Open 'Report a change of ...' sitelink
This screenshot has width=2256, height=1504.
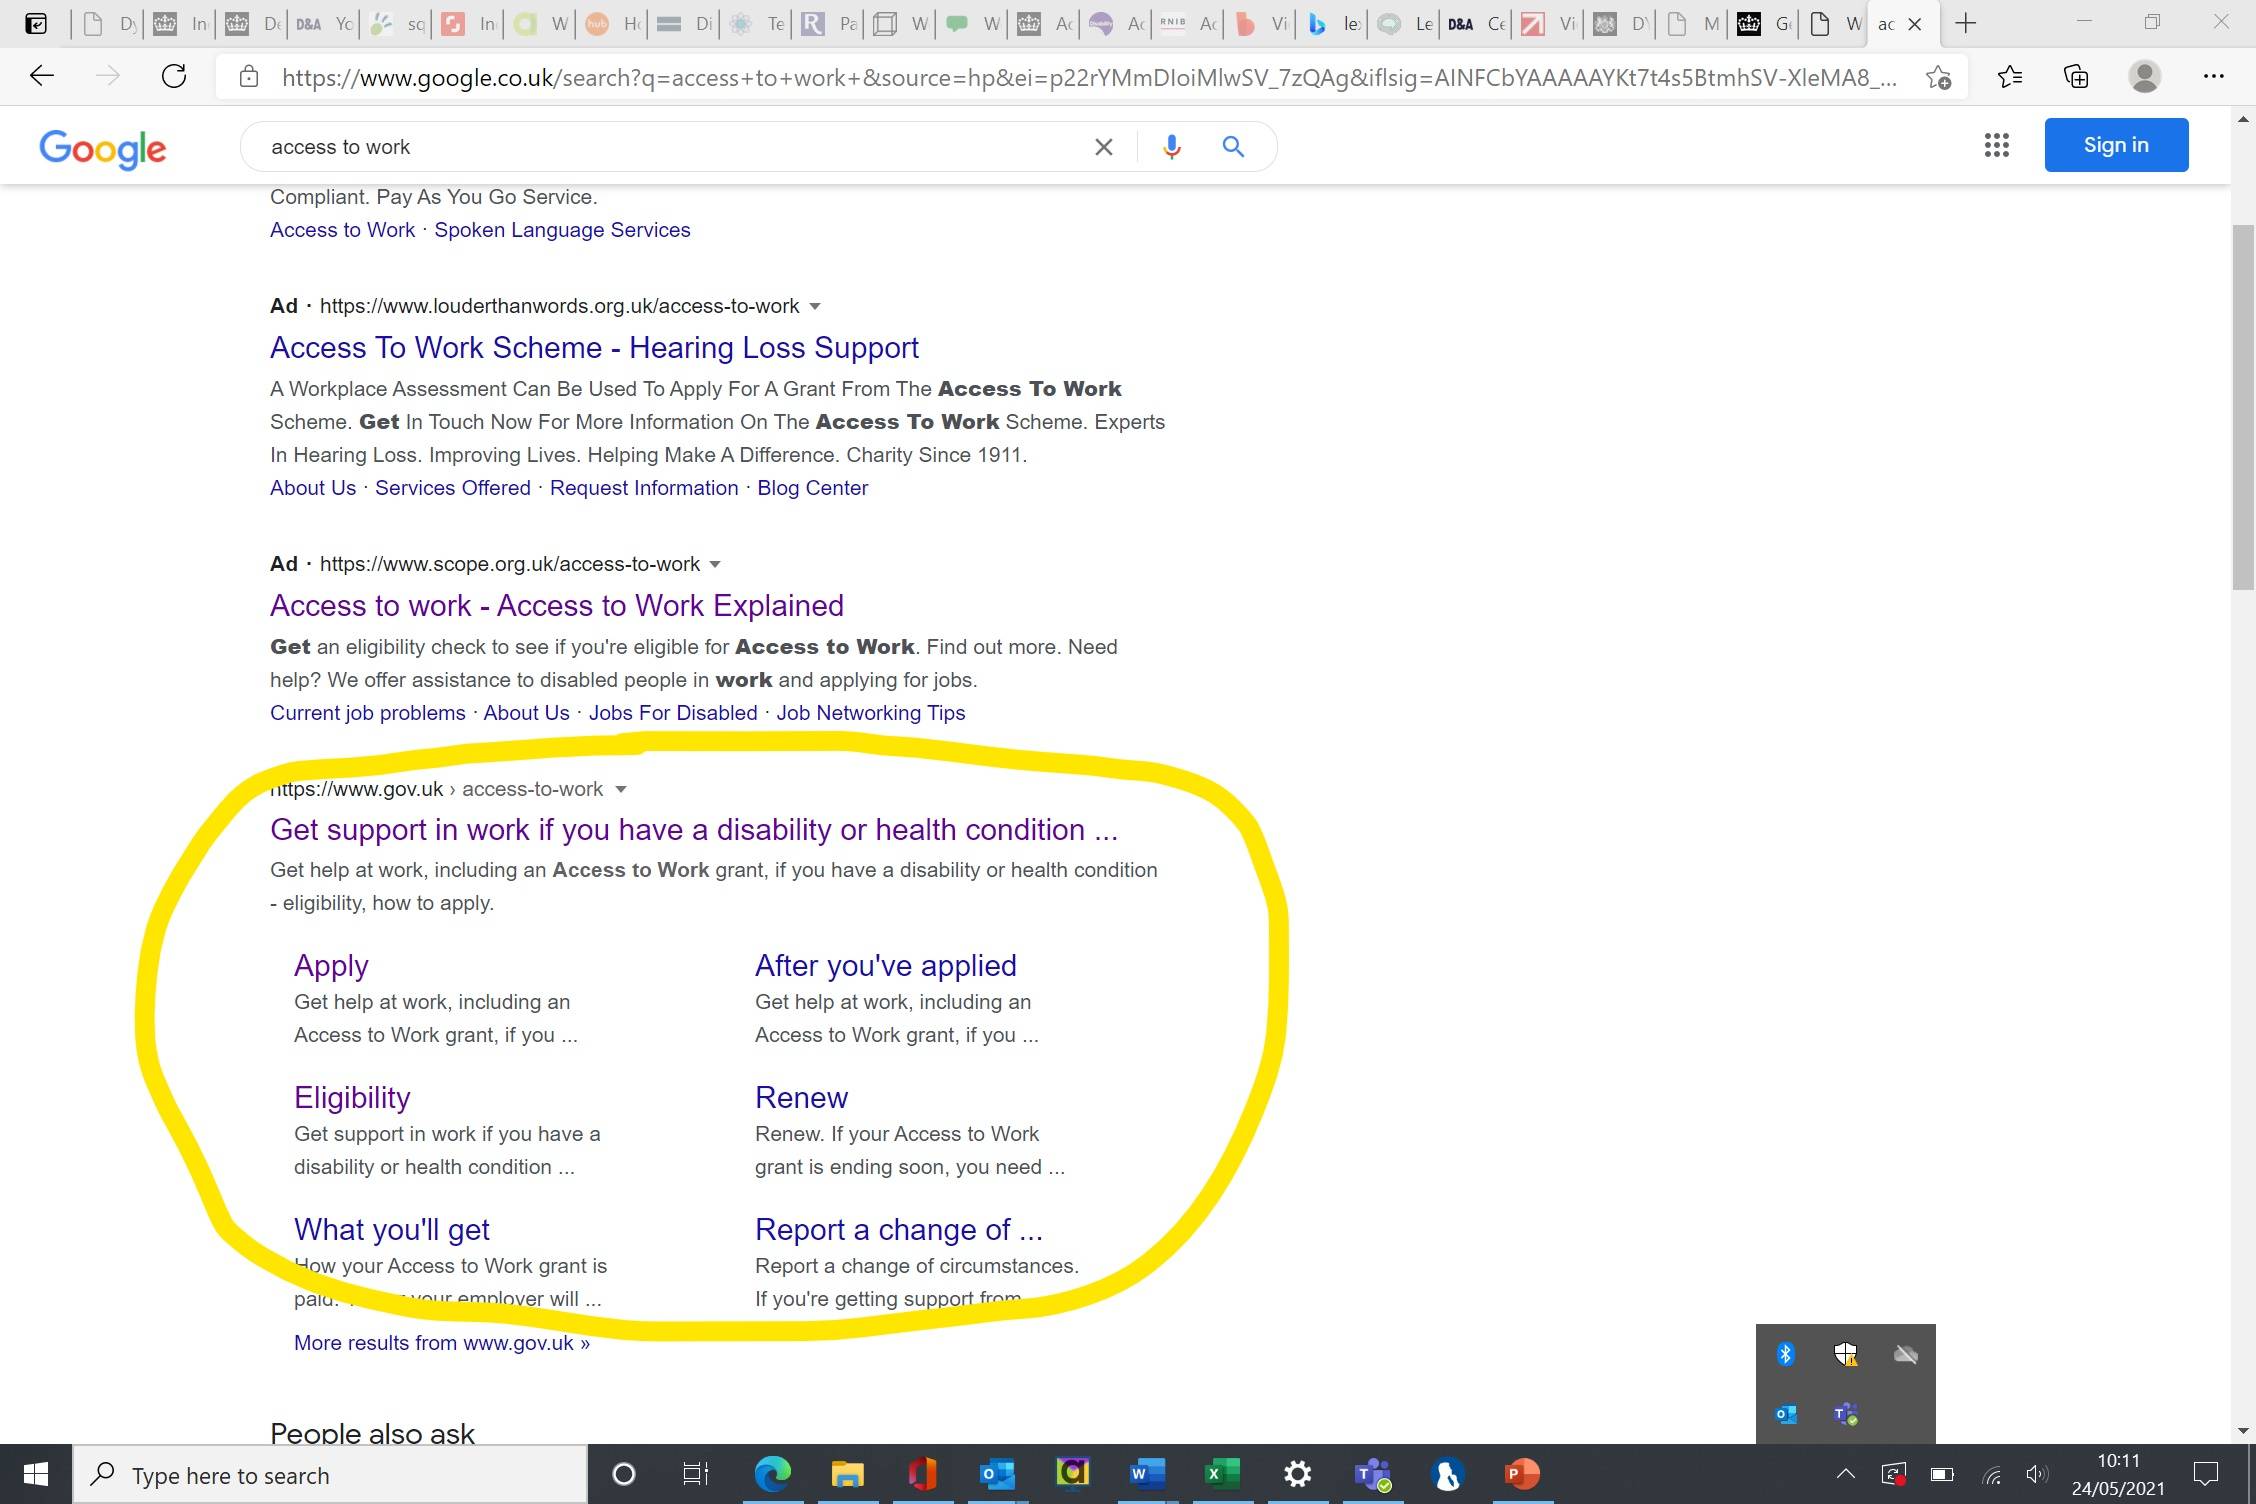pyautogui.click(x=899, y=1230)
